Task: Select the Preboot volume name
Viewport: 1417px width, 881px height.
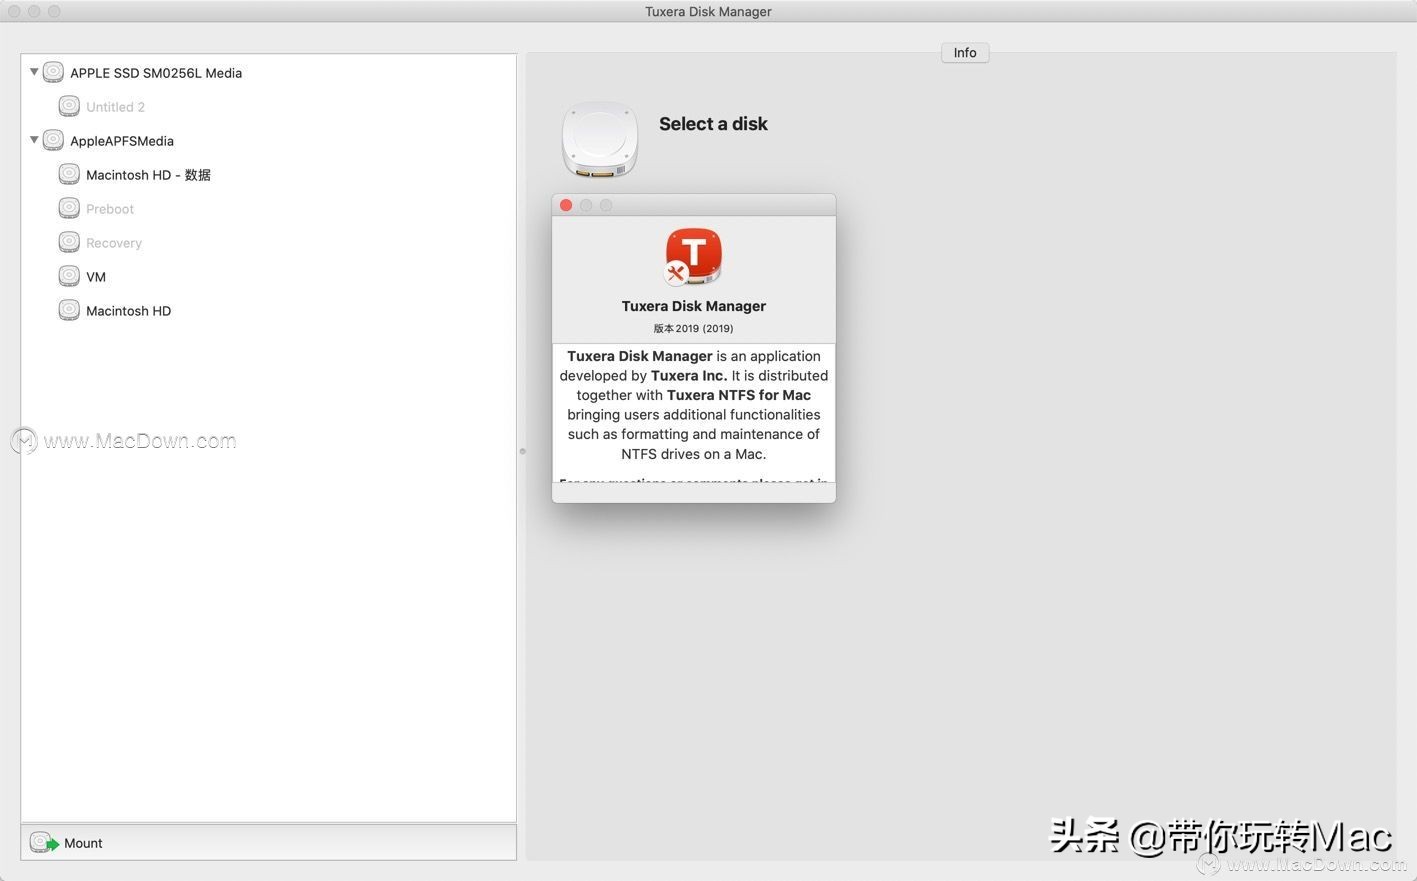Action: tap(110, 209)
